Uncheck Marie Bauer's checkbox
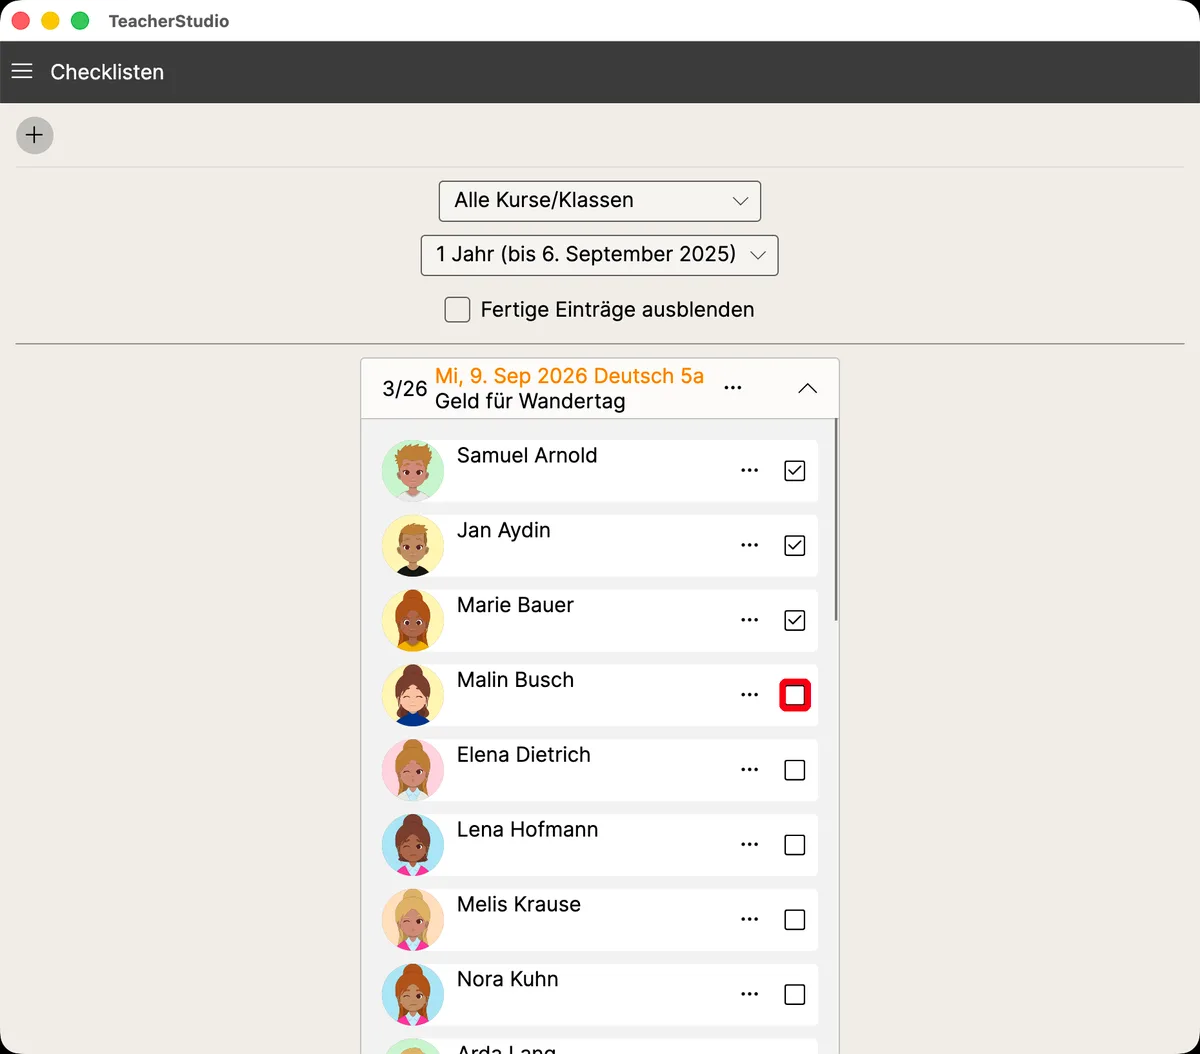This screenshot has height=1054, width=1200. tap(795, 620)
